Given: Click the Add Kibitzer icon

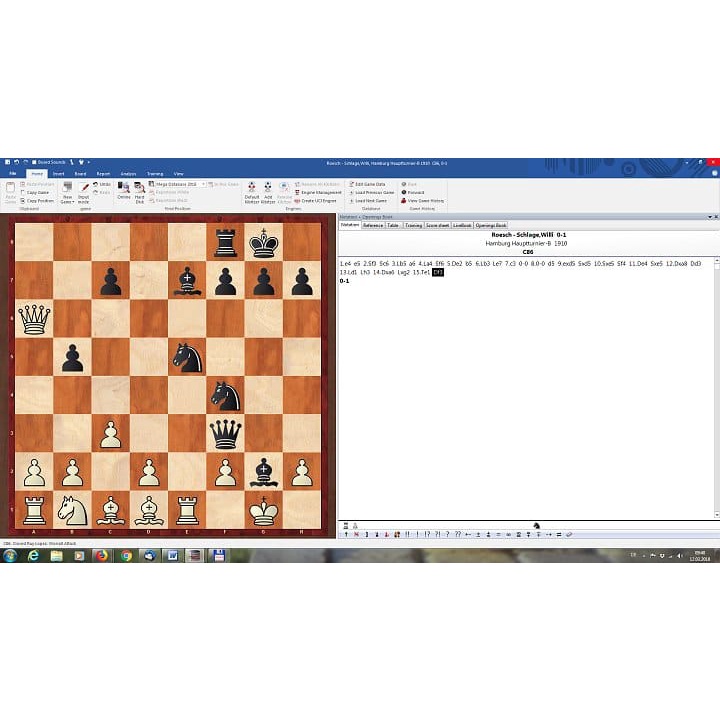Looking at the screenshot, I should tap(268, 192).
